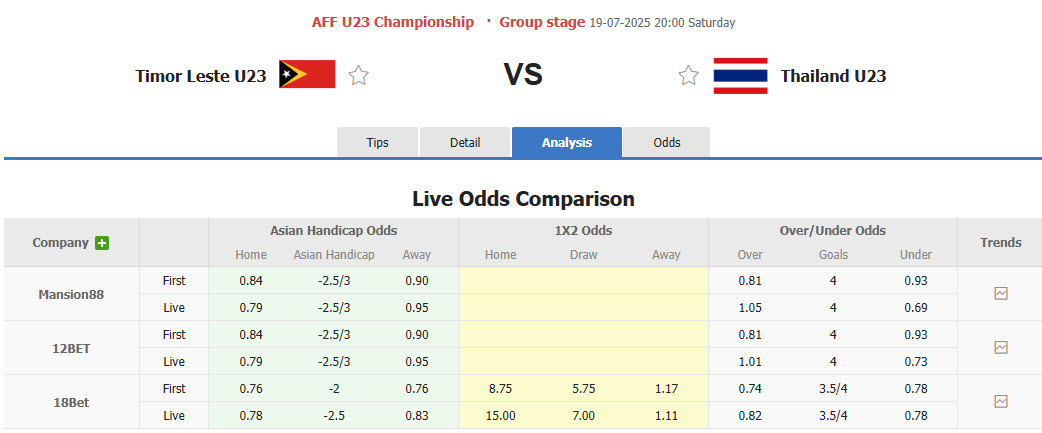
Task: Favorite Timor Leste U23 with star icon
Action: pyautogui.click(x=359, y=76)
